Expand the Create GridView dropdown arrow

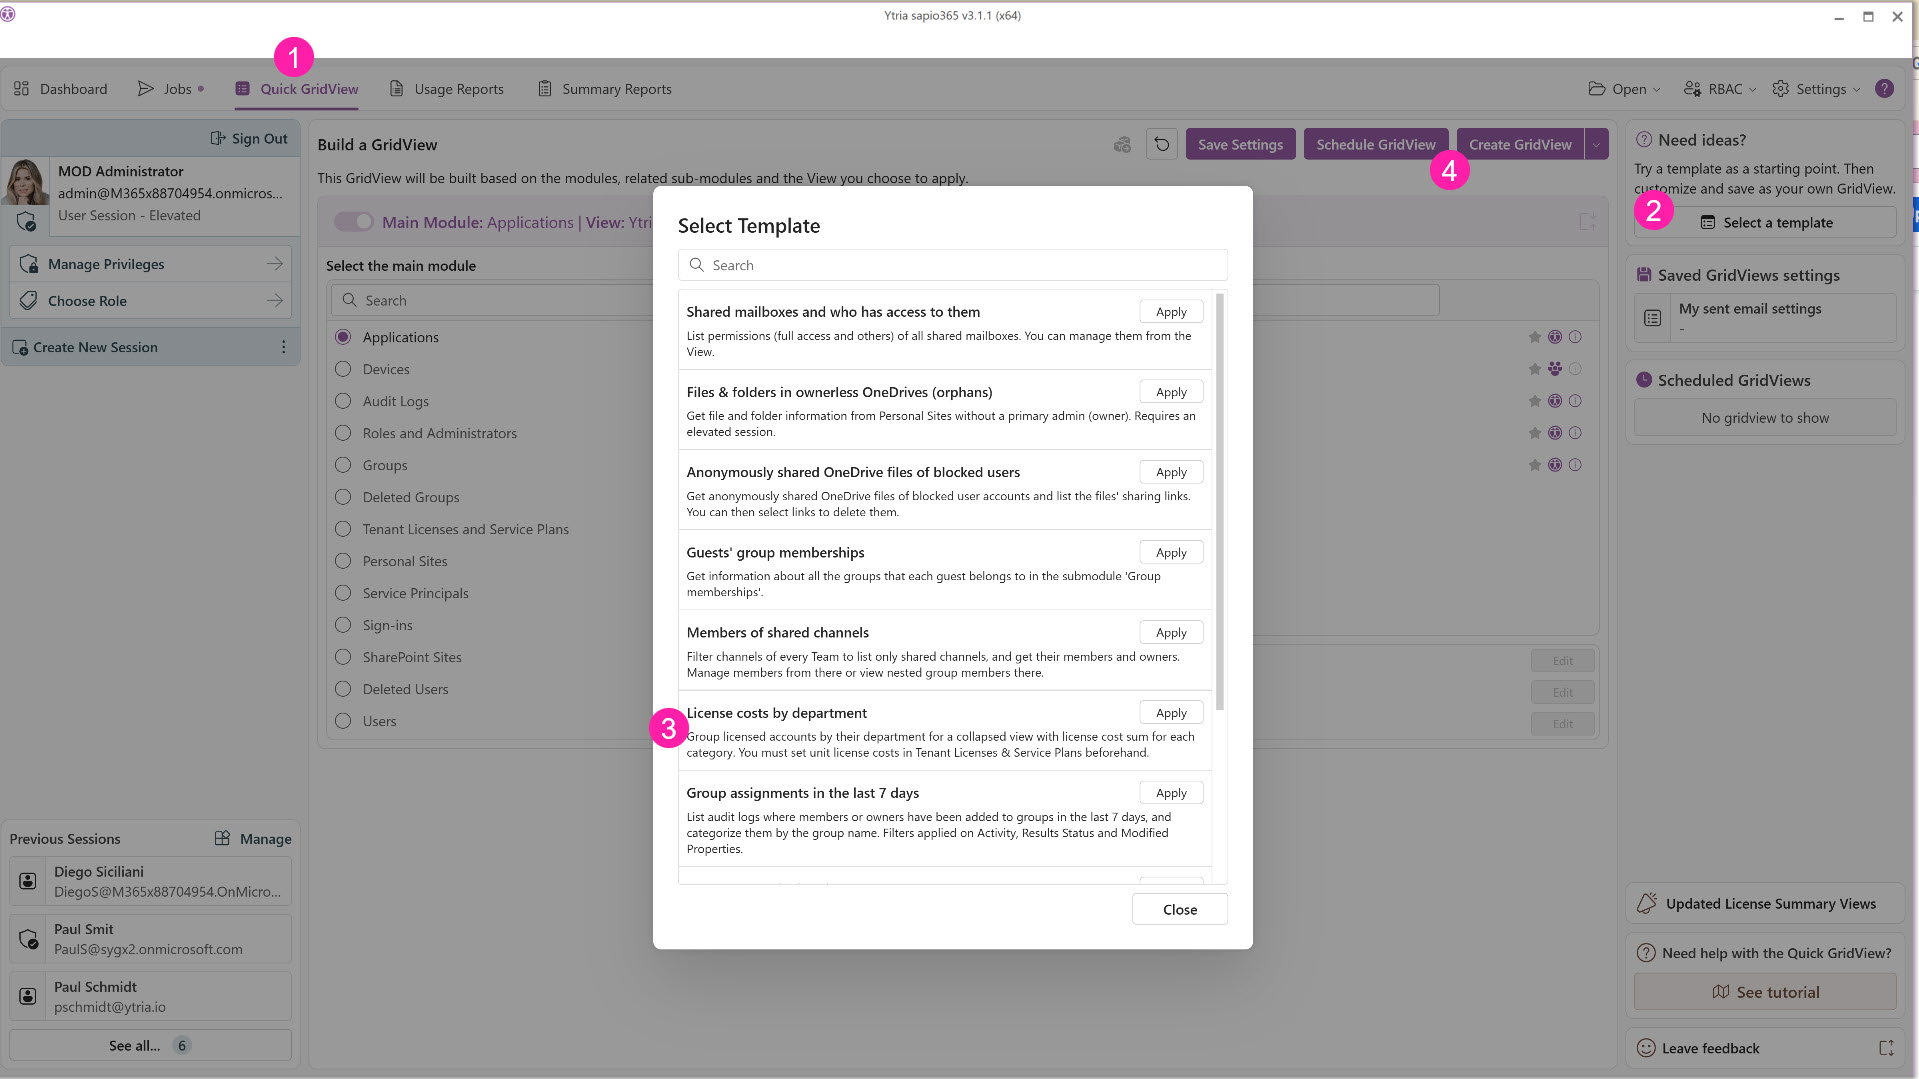pos(1596,145)
